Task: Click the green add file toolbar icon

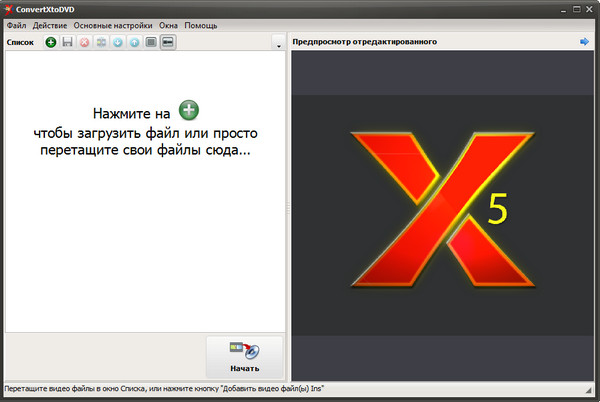Action: click(x=50, y=43)
